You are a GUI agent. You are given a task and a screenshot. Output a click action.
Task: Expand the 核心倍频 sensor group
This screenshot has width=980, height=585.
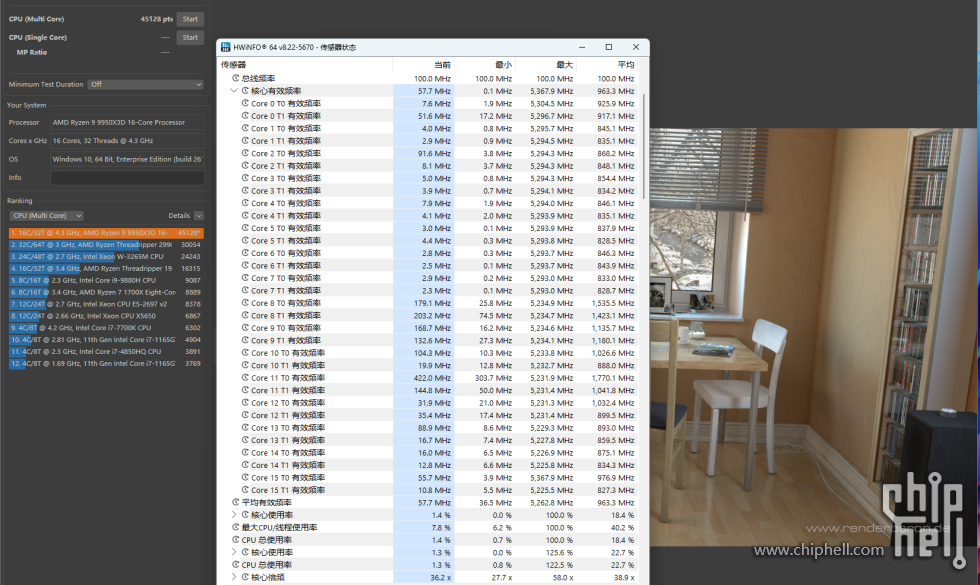pyautogui.click(x=234, y=578)
